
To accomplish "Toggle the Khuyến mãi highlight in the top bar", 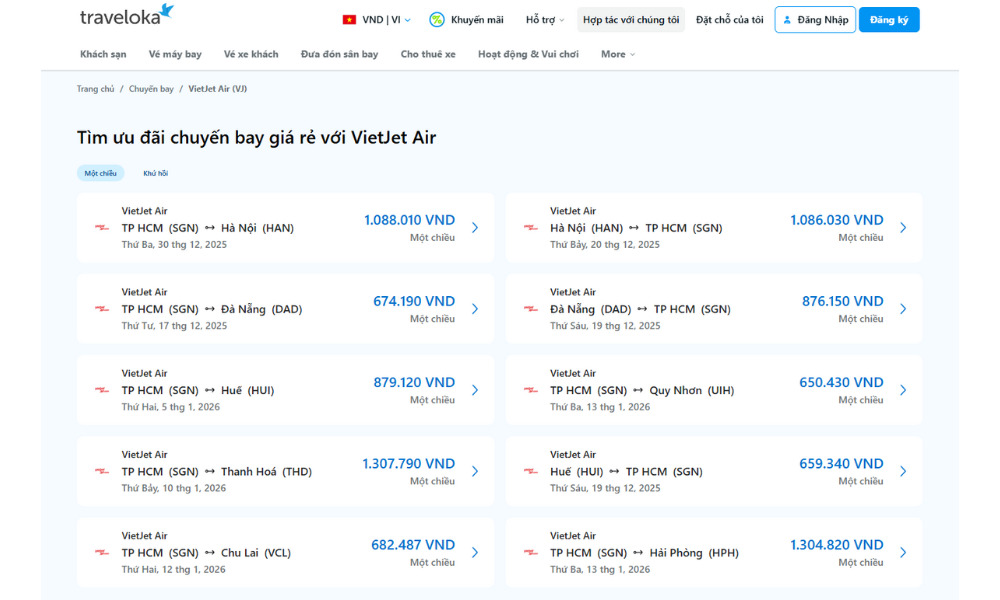I will (466, 18).
